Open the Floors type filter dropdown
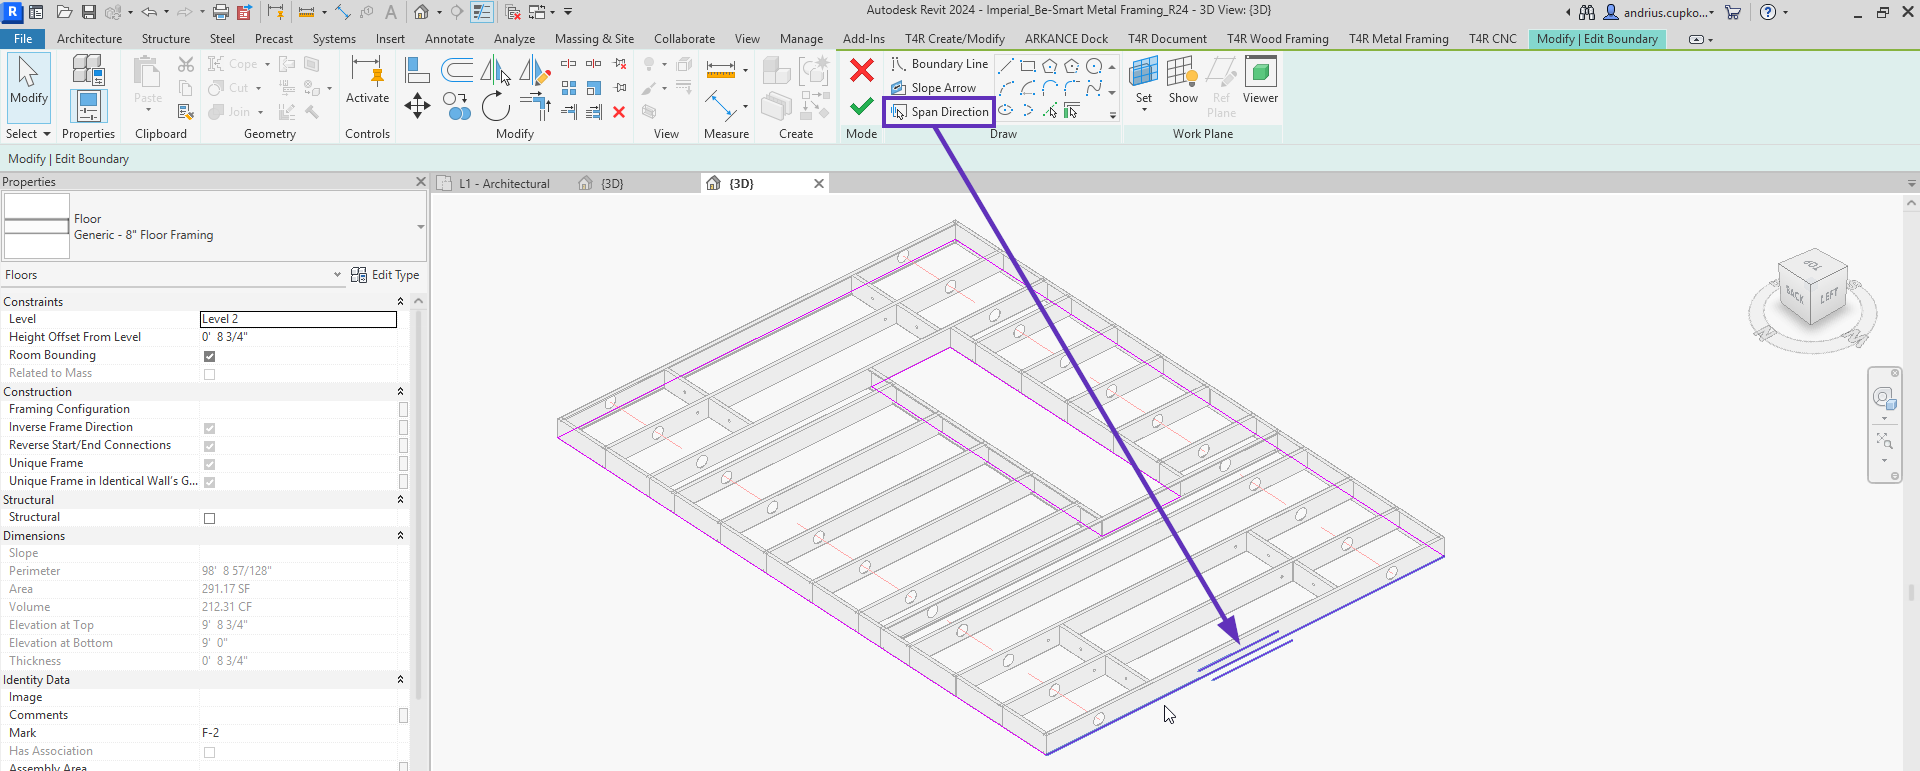 click(x=337, y=275)
